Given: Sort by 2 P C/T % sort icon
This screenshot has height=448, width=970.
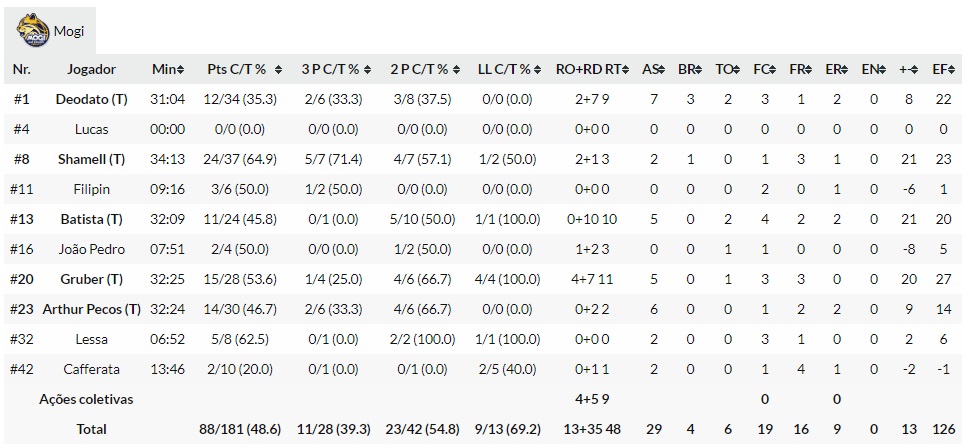Looking at the screenshot, I should click(x=457, y=70).
